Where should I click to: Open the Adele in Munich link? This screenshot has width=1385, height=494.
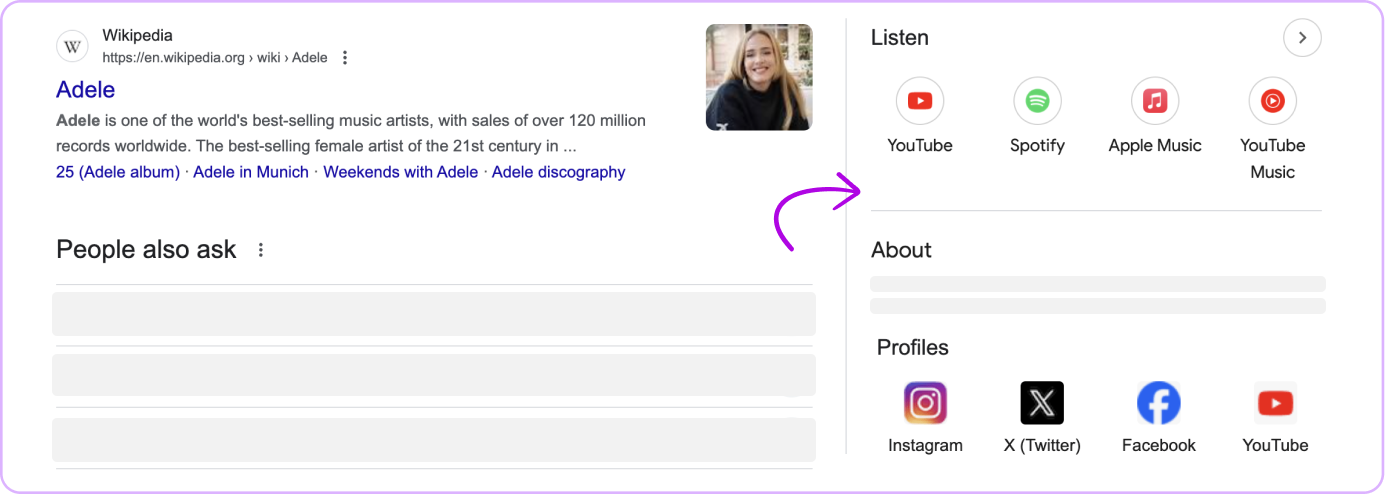point(251,172)
